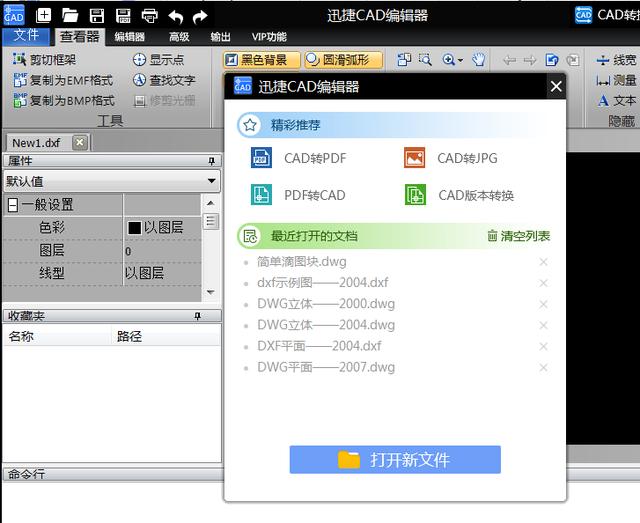Select the text tool (文本)

tap(617, 100)
